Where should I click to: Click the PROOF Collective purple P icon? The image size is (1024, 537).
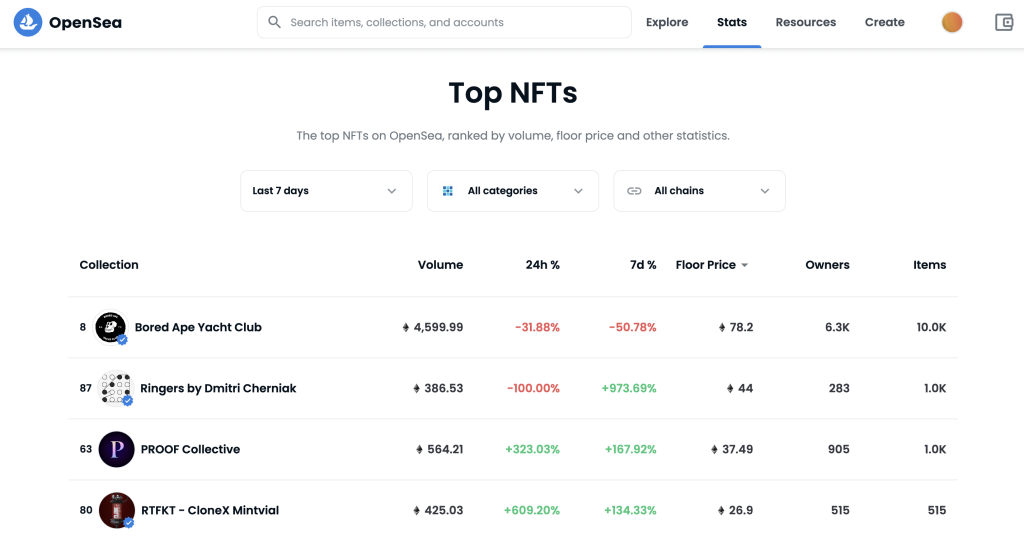click(116, 449)
